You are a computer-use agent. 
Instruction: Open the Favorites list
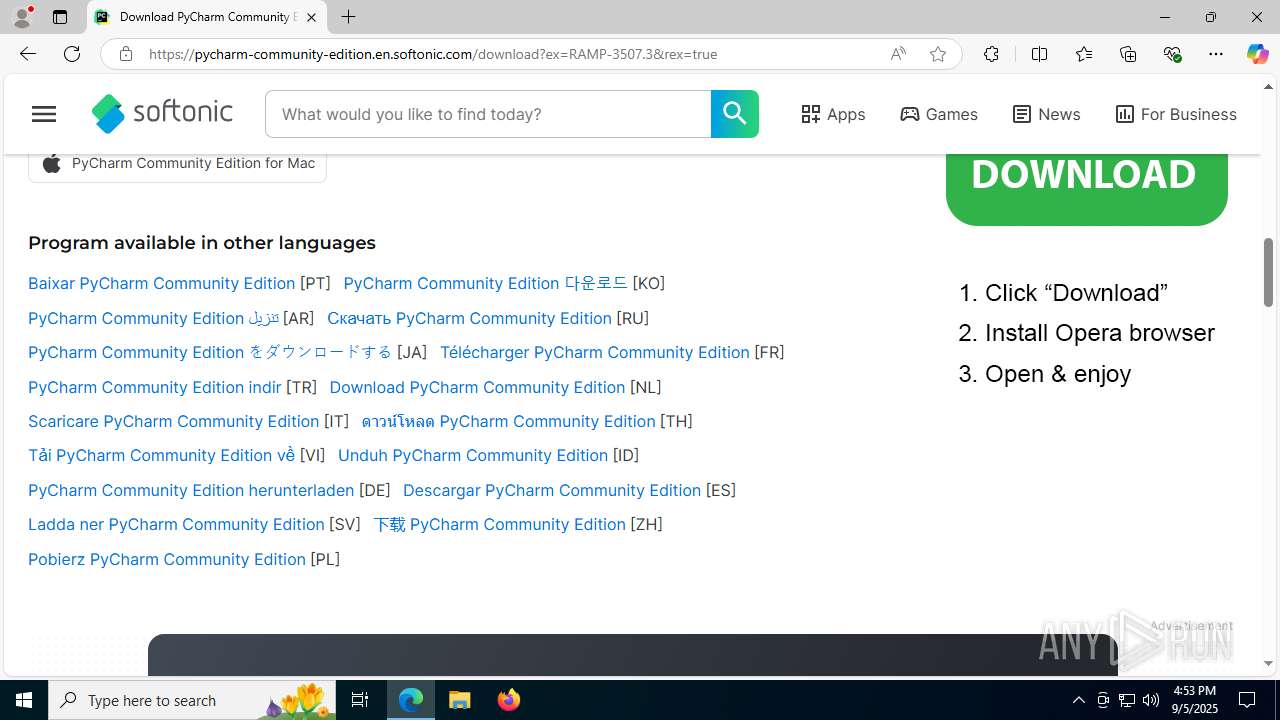pyautogui.click(x=1083, y=54)
